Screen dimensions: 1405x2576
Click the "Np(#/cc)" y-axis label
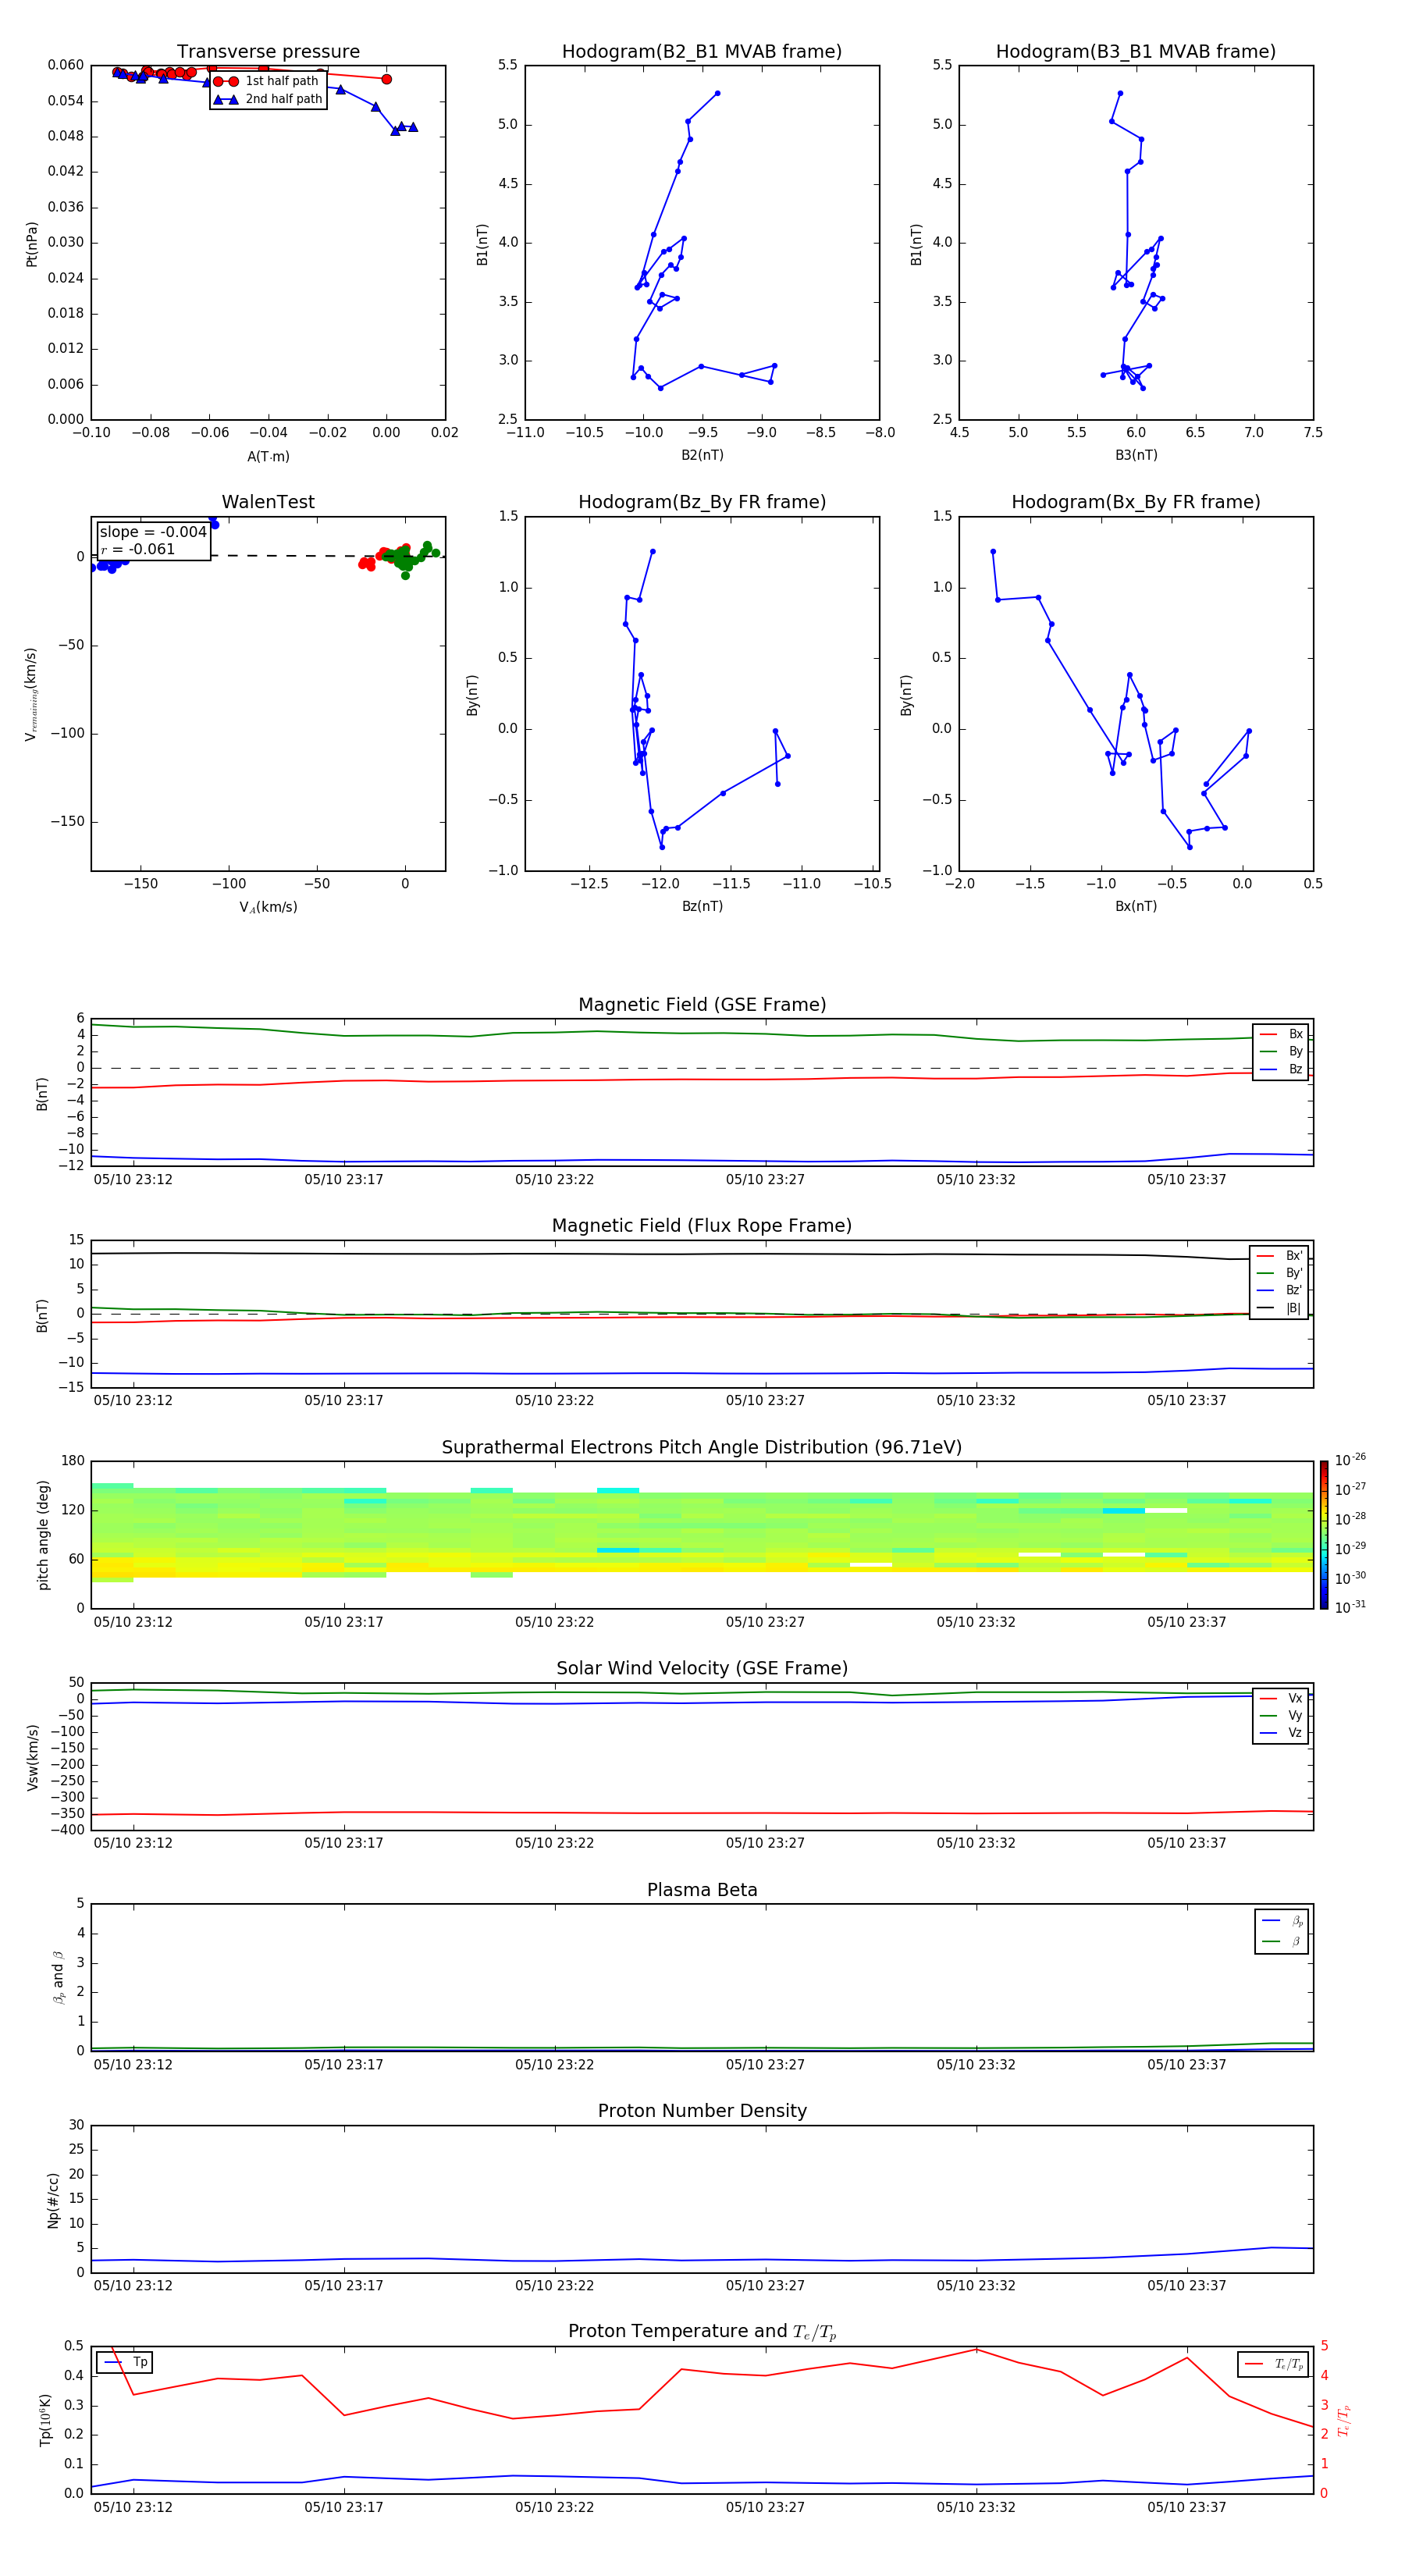tap(53, 2200)
